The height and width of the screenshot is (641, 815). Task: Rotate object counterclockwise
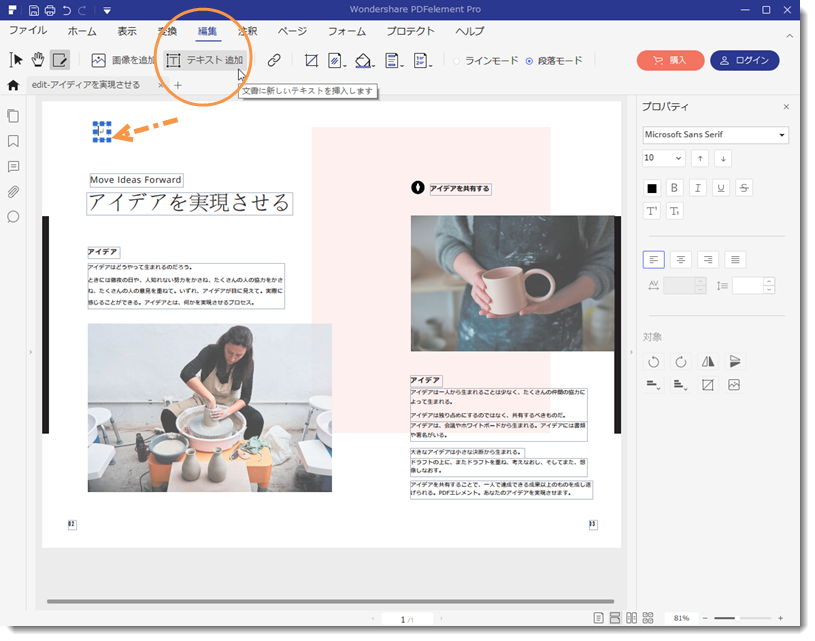(653, 361)
